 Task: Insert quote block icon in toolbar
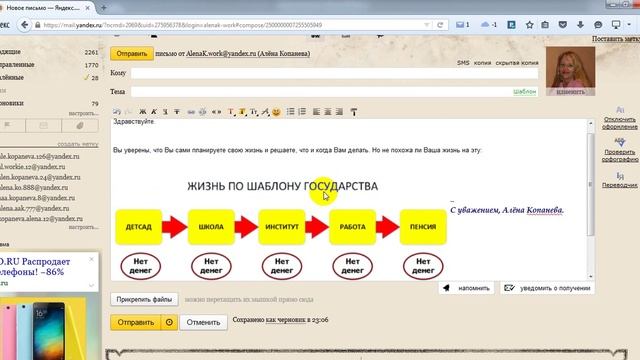(216, 111)
